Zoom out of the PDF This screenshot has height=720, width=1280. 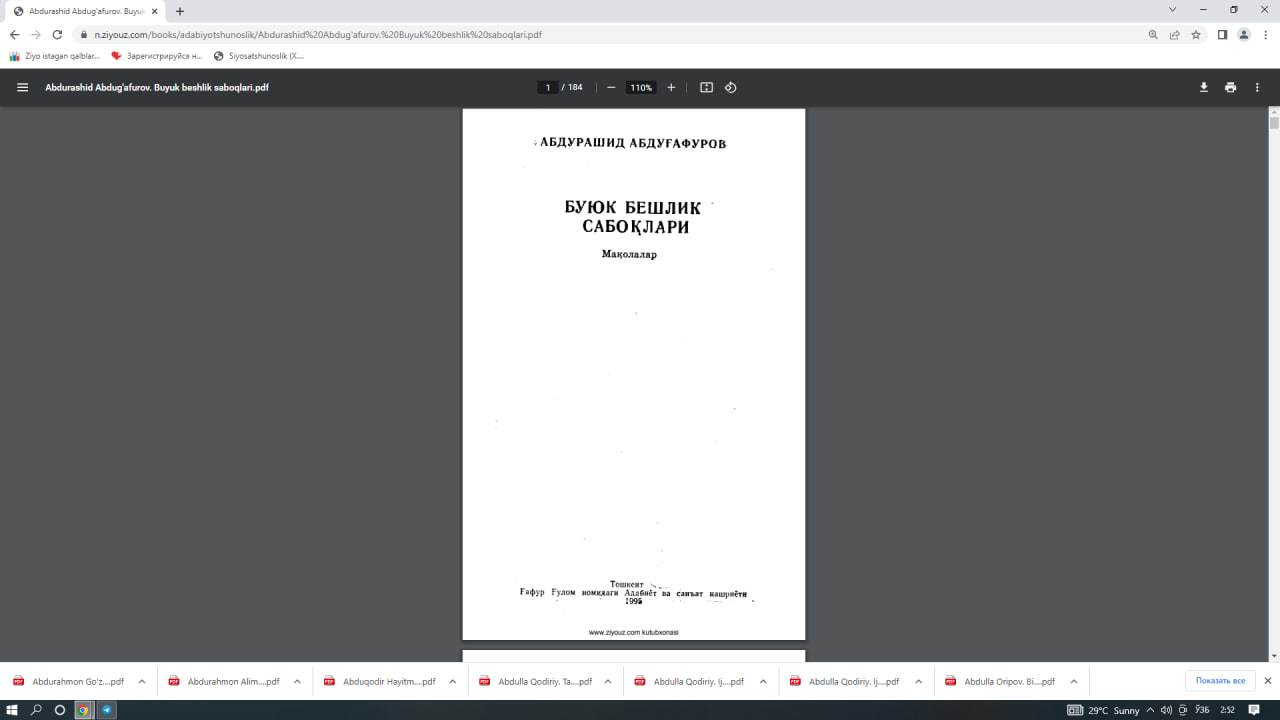(x=610, y=87)
